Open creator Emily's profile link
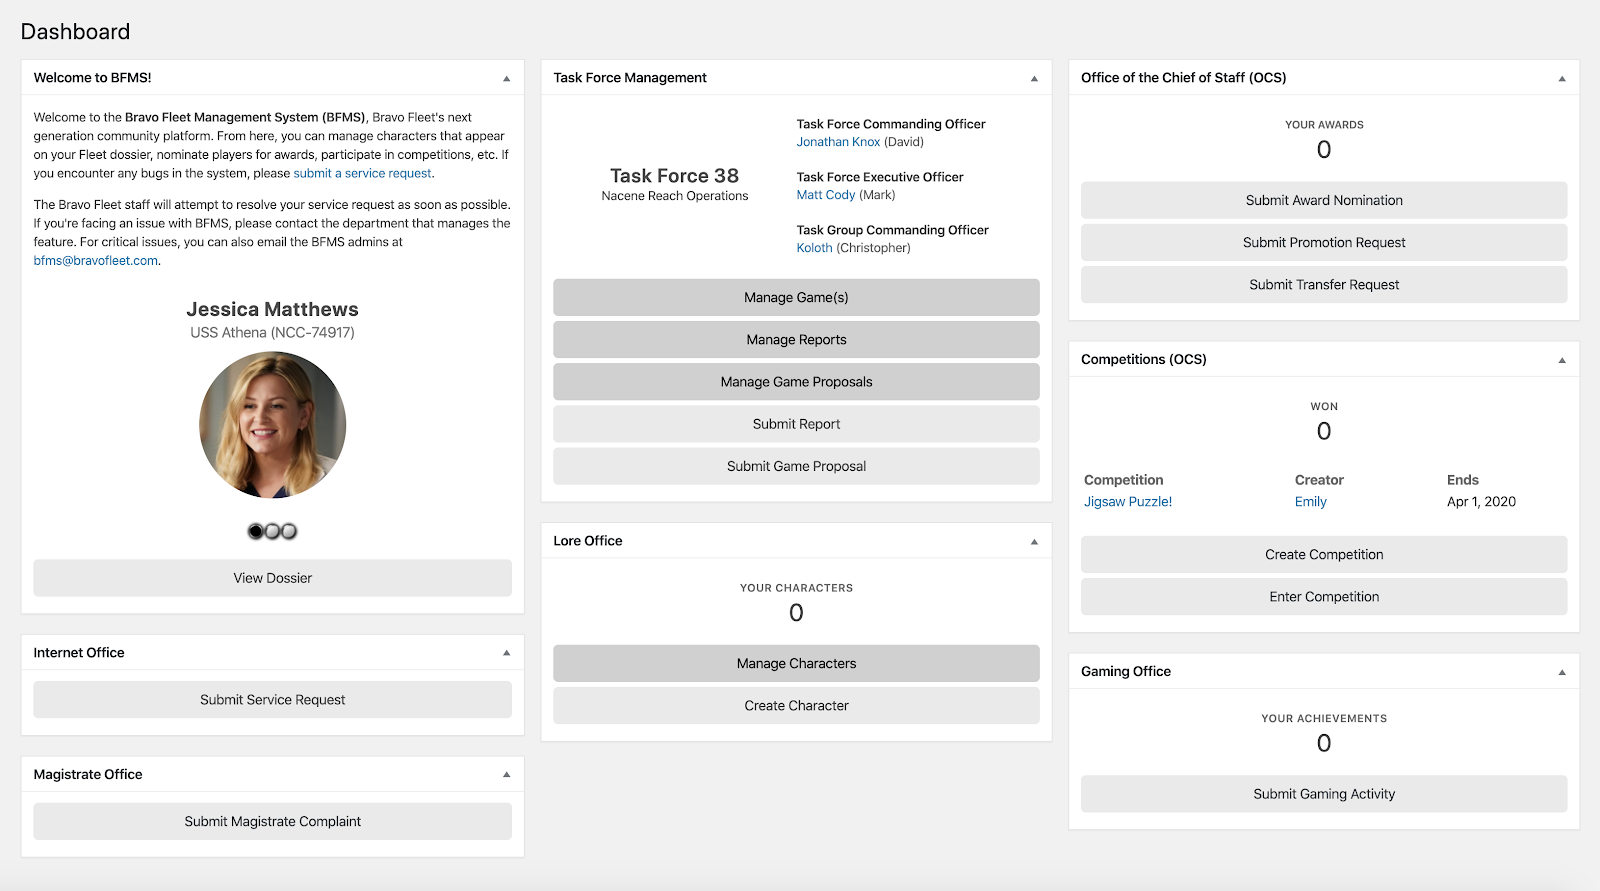Viewport: 1600px width, 891px height. click(x=1311, y=502)
